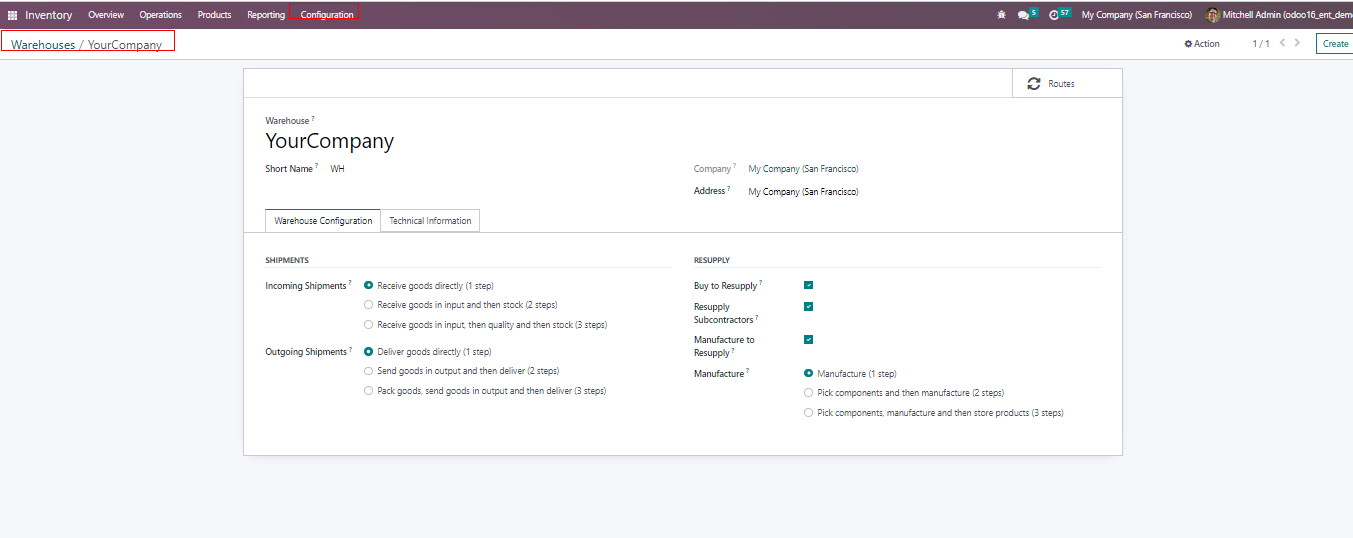Click the Incoming Shipments label
1353x538 pixels.
click(306, 286)
